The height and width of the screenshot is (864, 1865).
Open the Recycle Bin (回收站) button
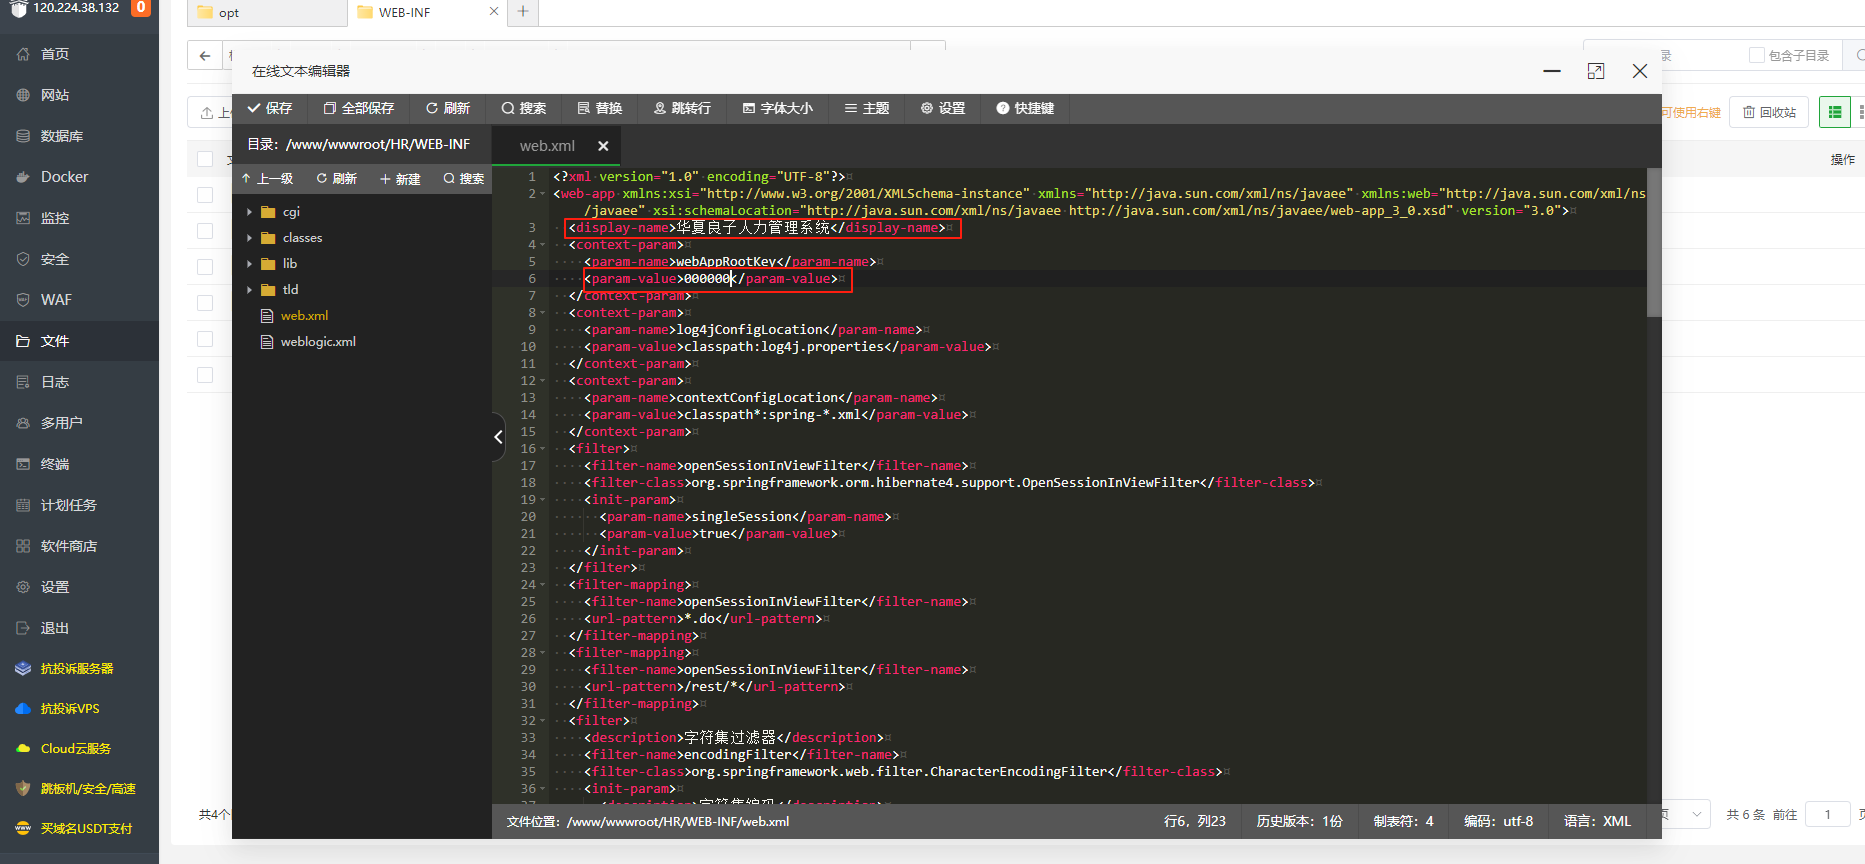(1769, 112)
